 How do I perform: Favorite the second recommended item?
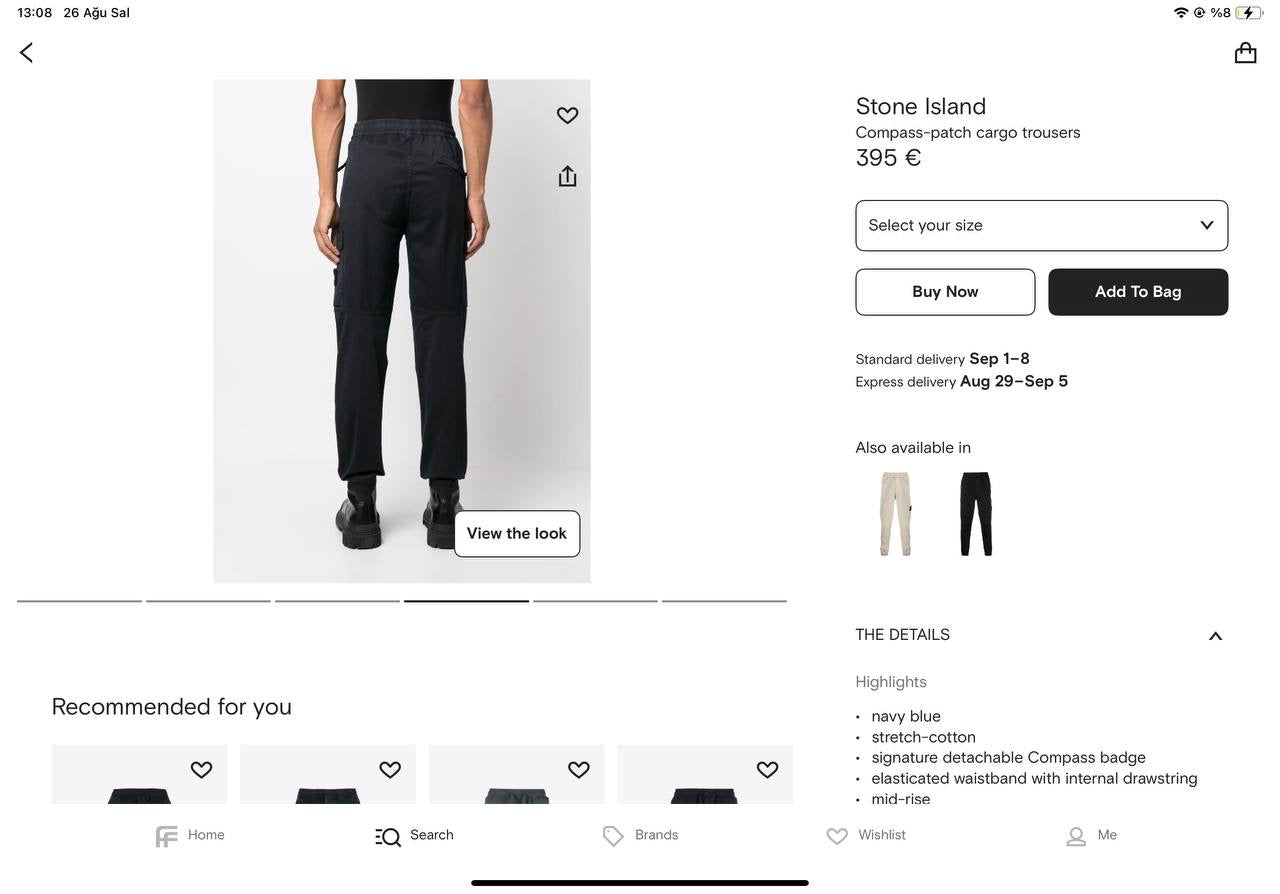pyautogui.click(x=390, y=770)
